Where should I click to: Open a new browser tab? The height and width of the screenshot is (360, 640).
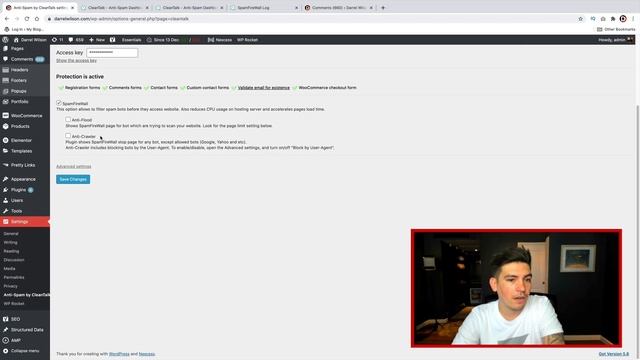tap(383, 8)
